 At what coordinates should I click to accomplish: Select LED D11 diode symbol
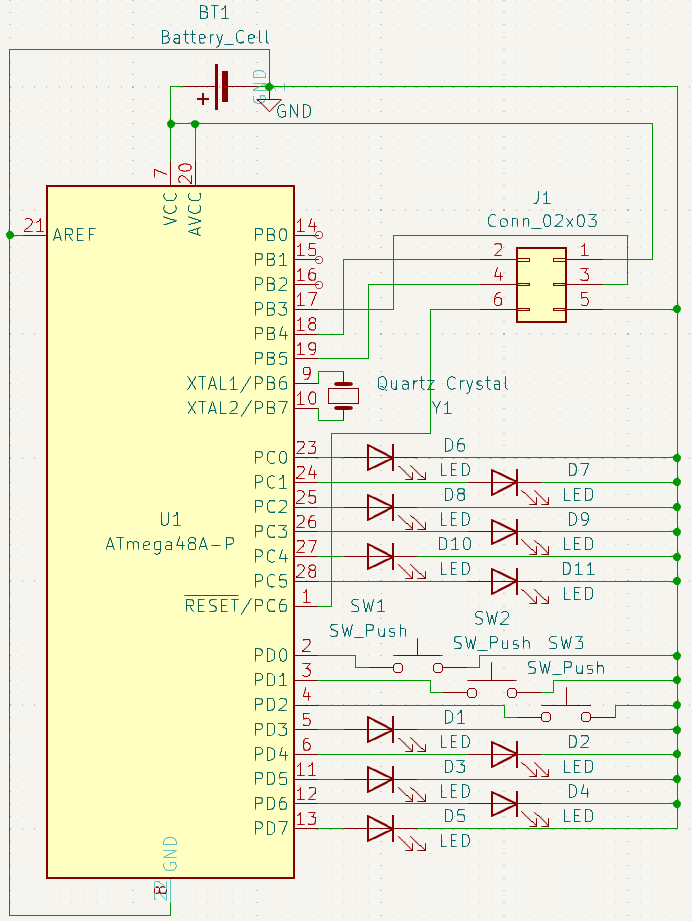(x=504, y=581)
